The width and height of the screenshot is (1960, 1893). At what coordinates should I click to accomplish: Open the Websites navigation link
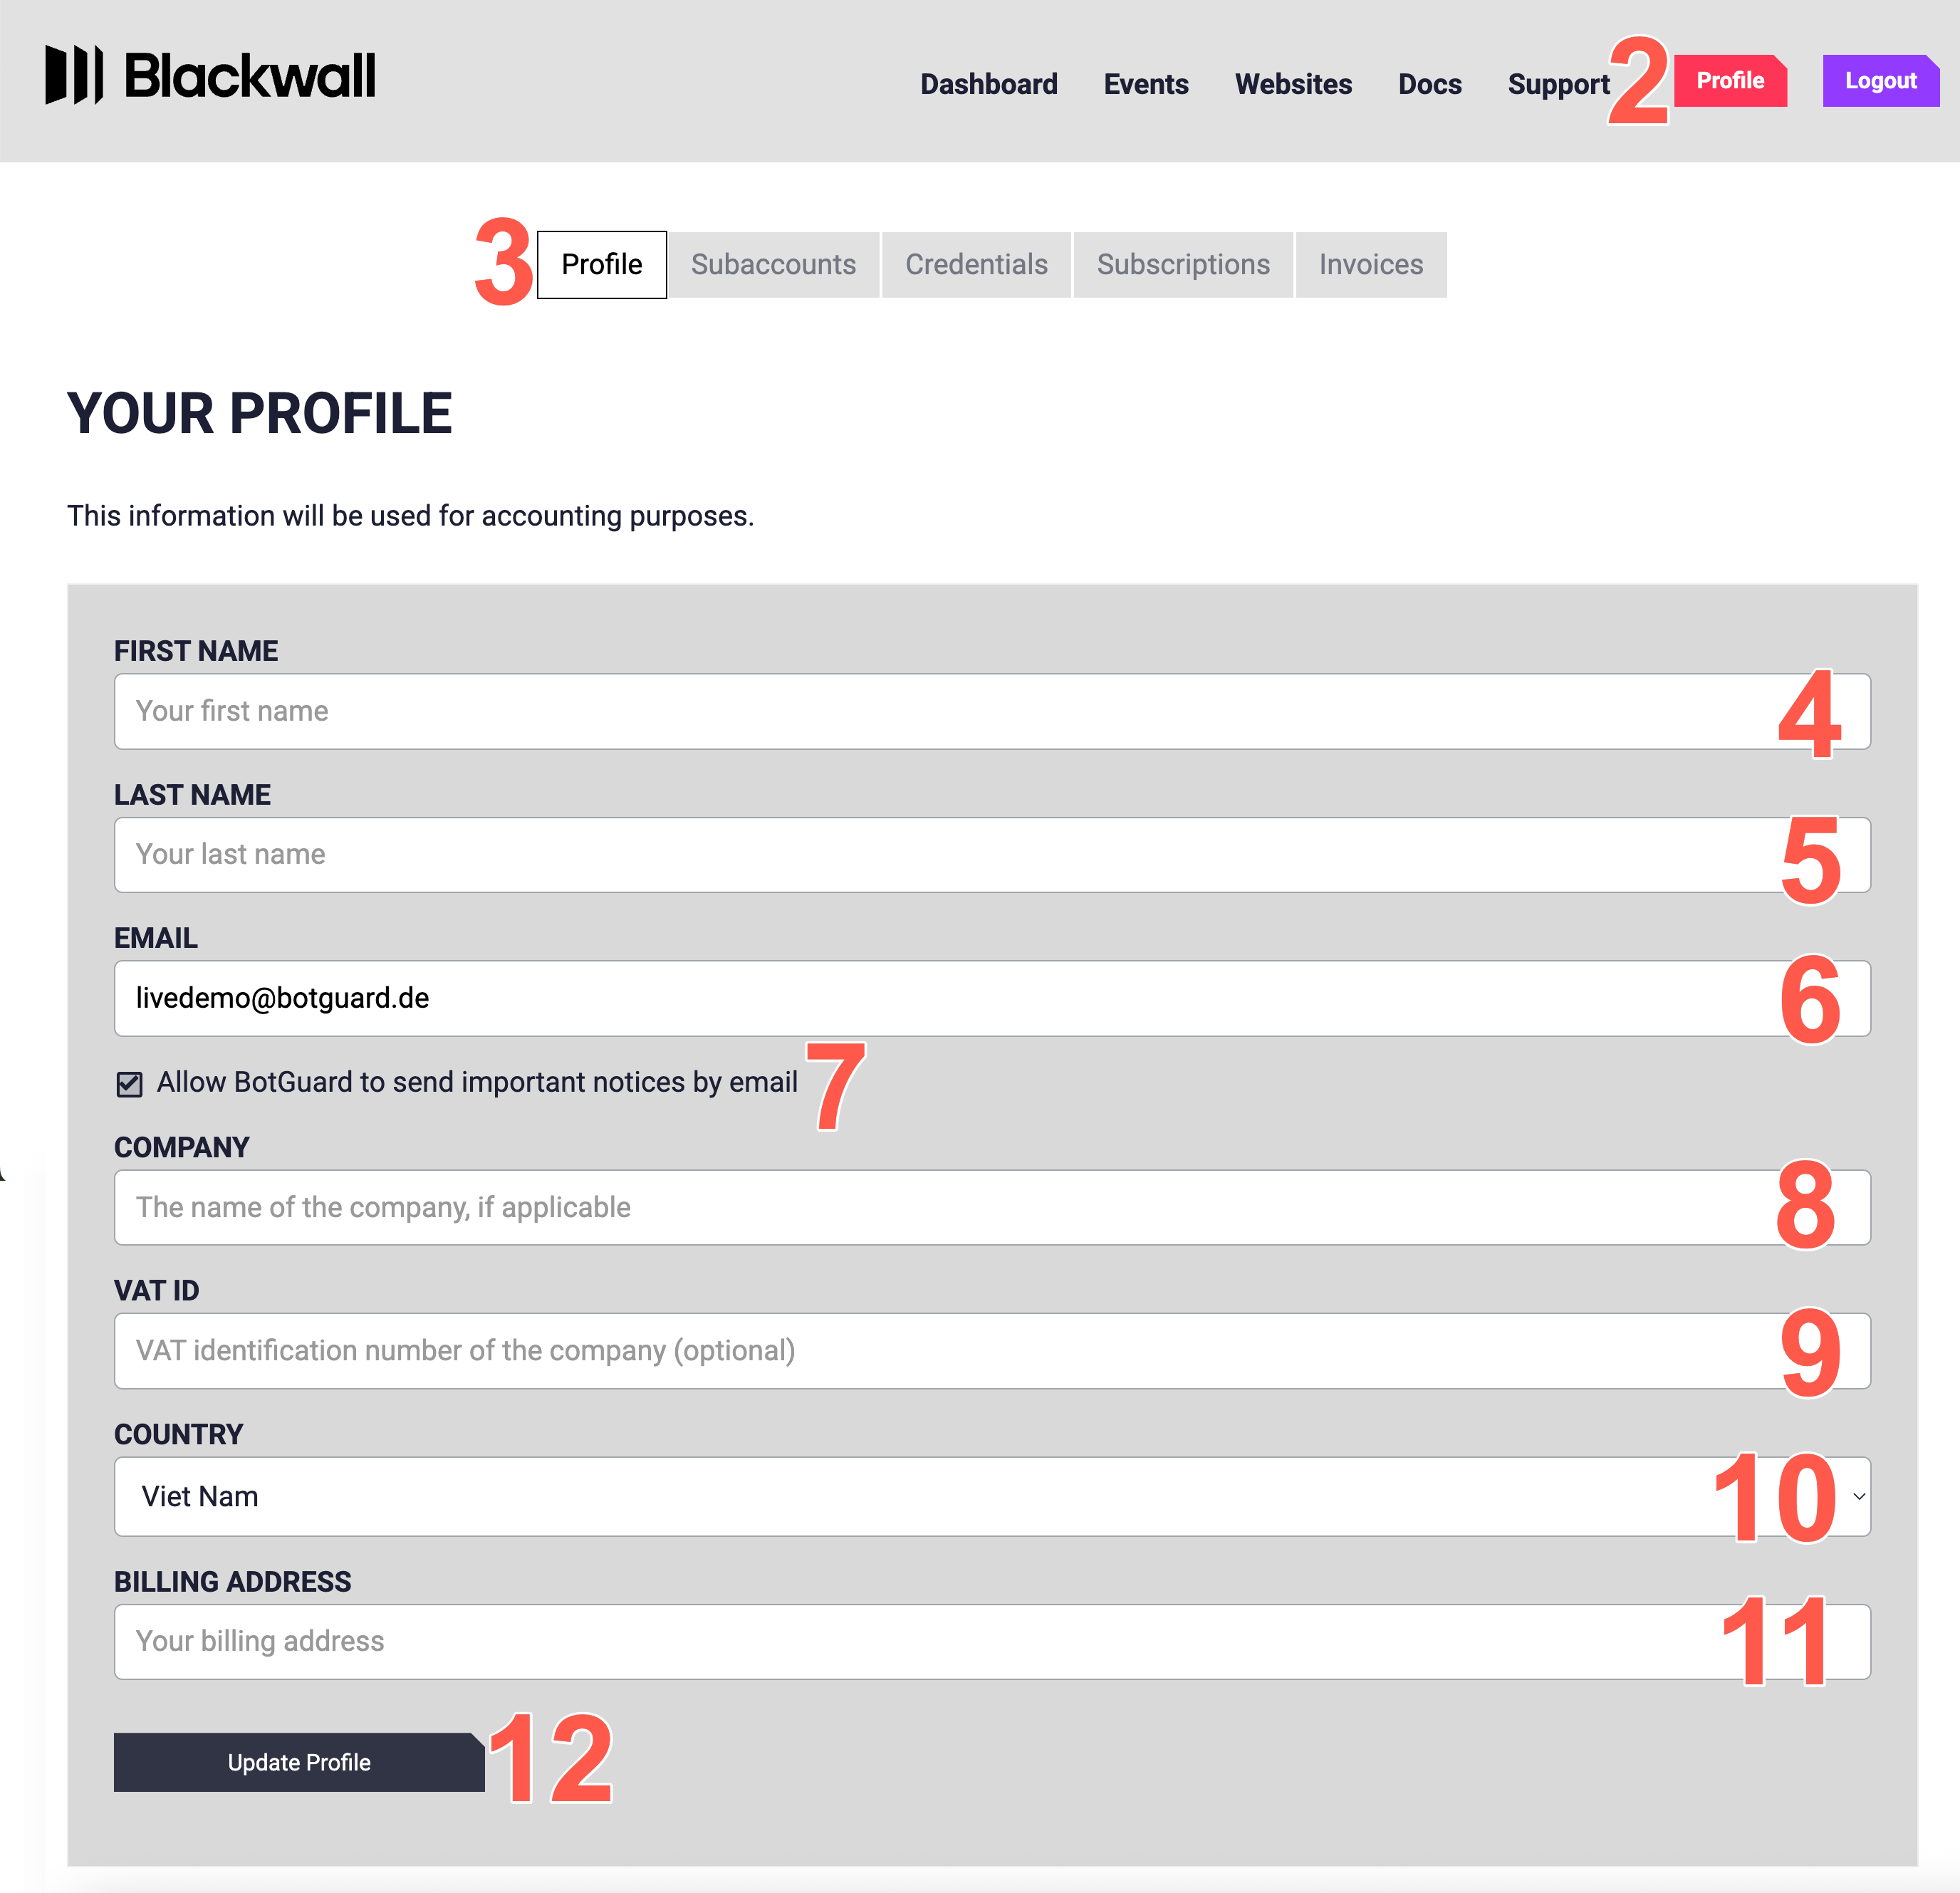[x=1293, y=84]
